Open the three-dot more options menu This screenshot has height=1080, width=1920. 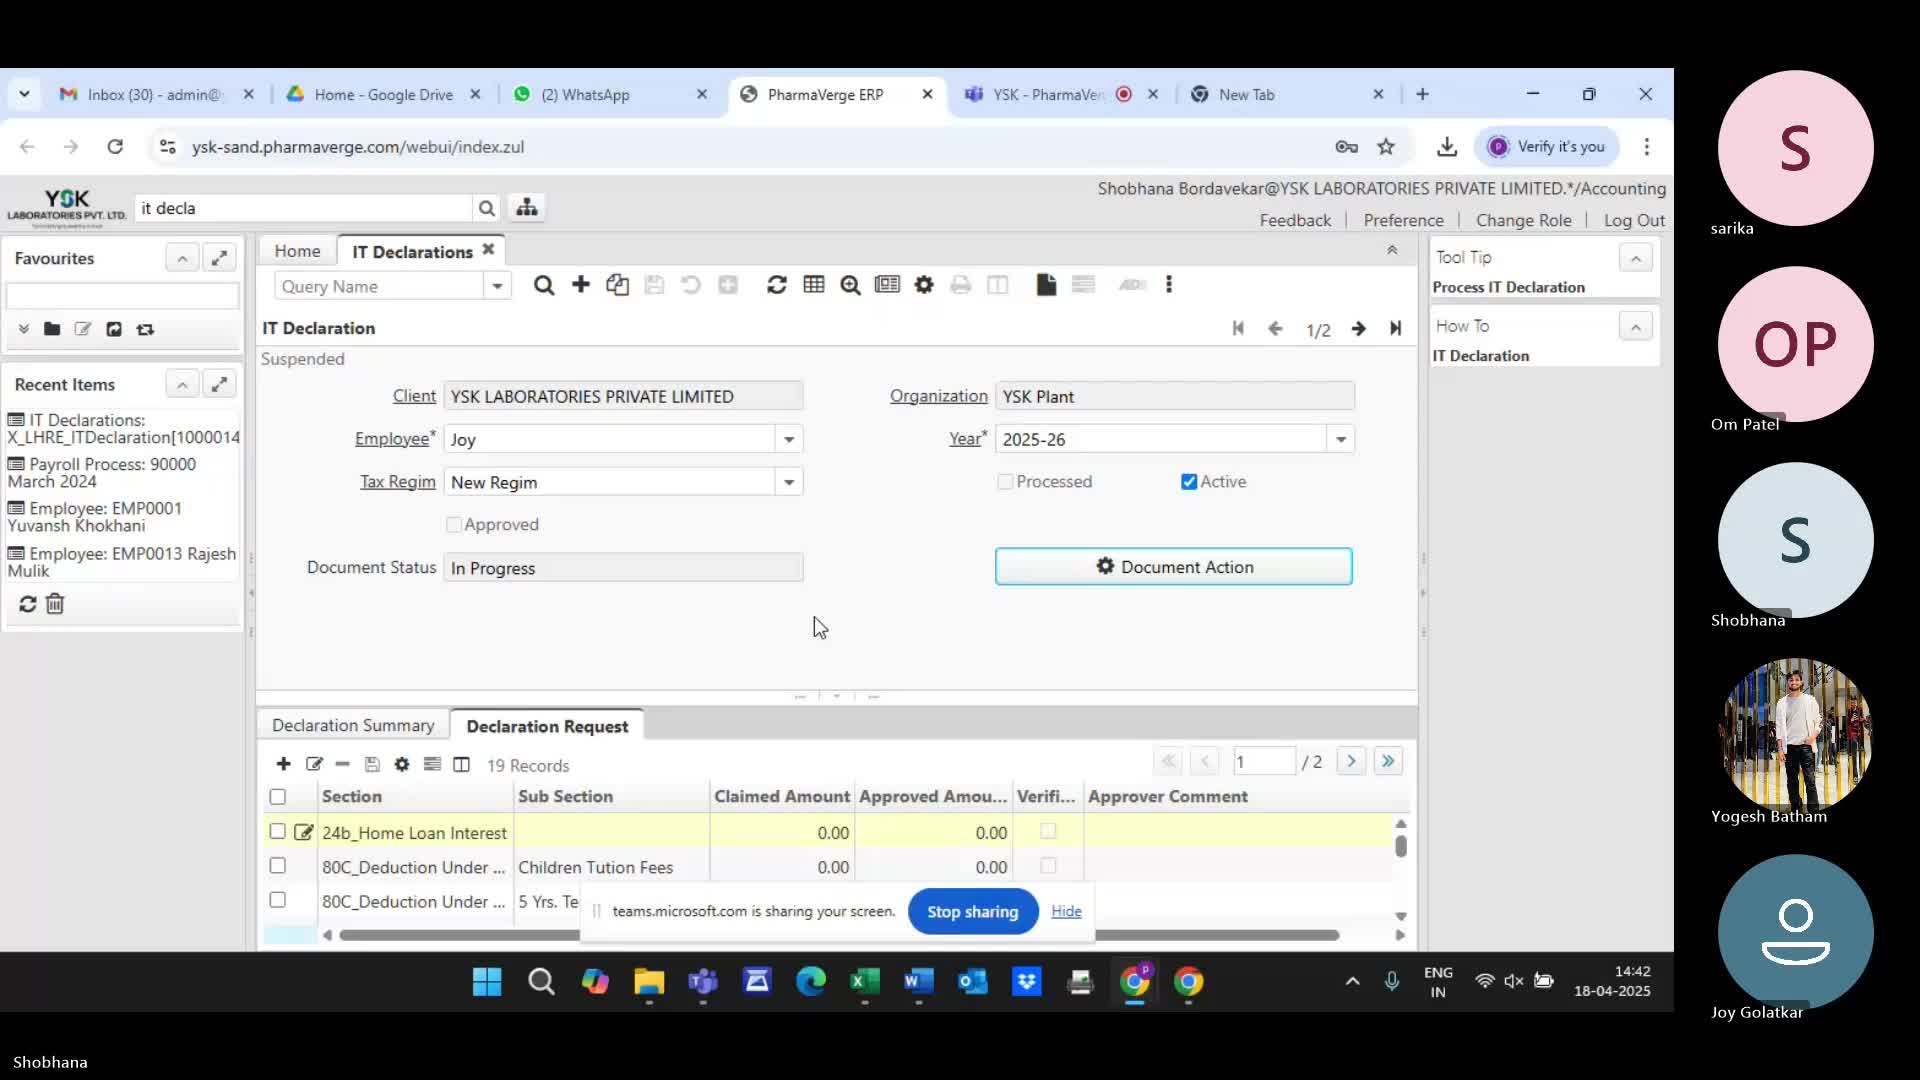(x=1169, y=285)
